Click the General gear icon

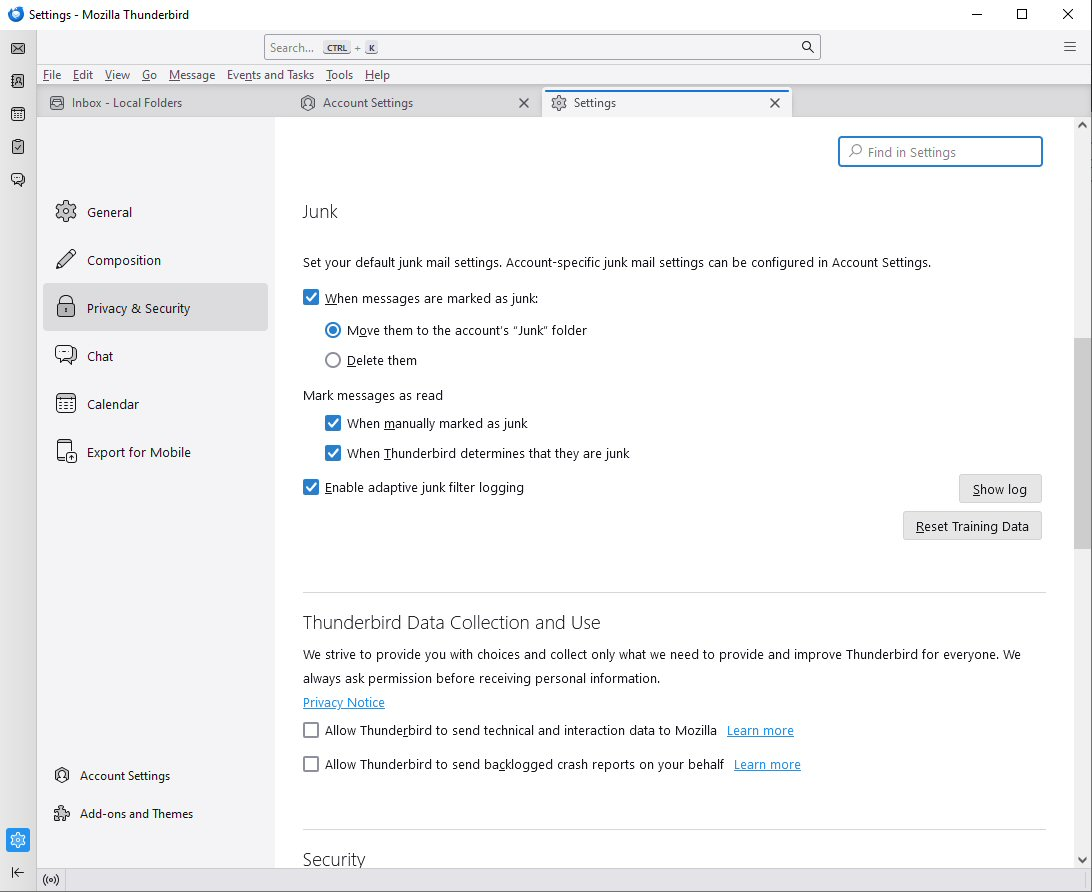pyautogui.click(x=66, y=212)
